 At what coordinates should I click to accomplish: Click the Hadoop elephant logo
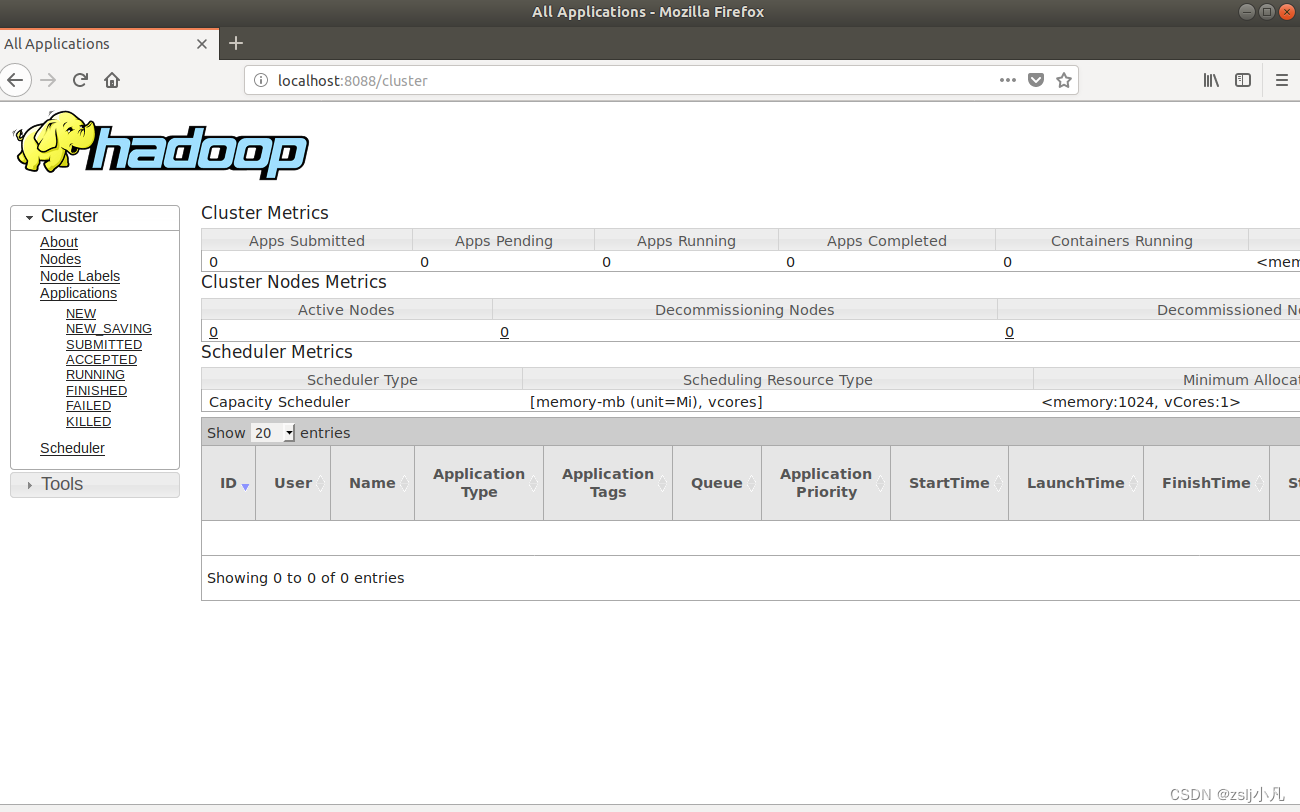pos(161,145)
